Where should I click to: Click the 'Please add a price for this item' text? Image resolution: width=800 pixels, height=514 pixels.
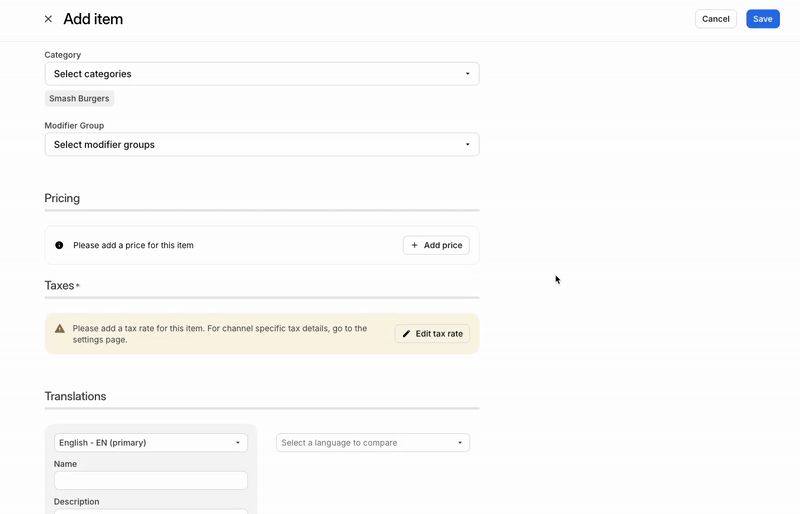pos(133,245)
